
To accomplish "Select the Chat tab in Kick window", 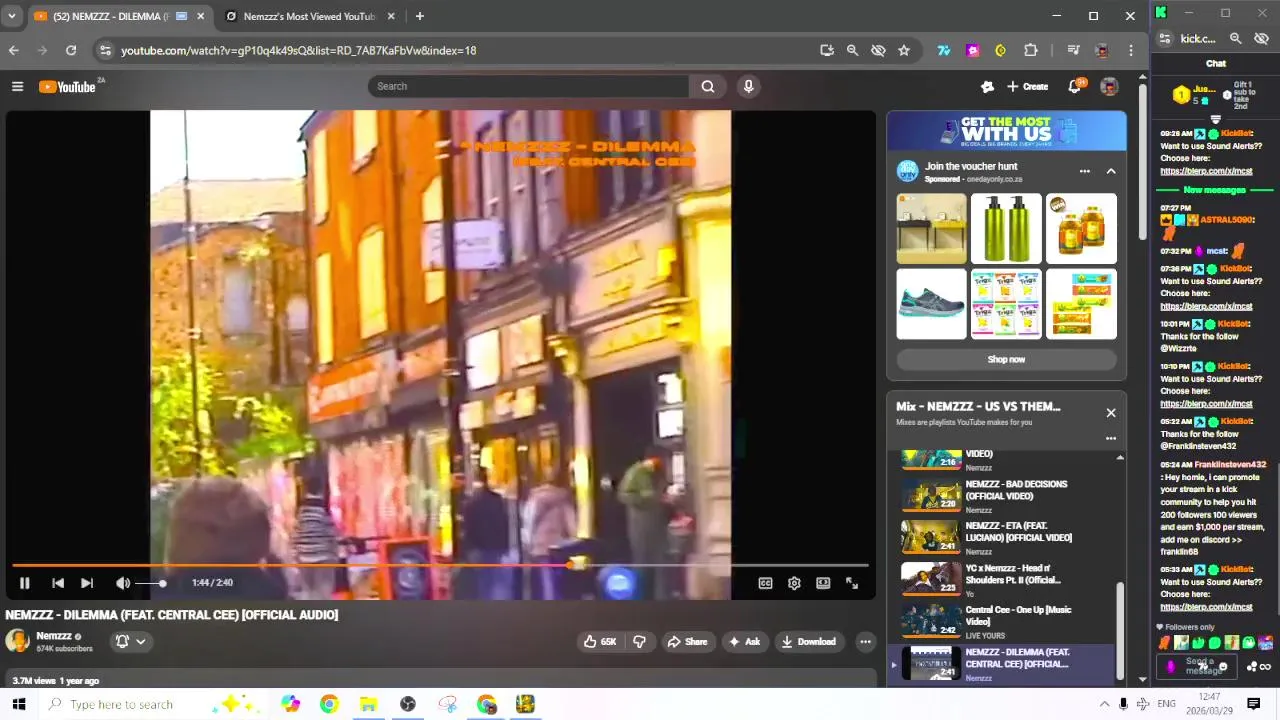I will pos(1215,63).
